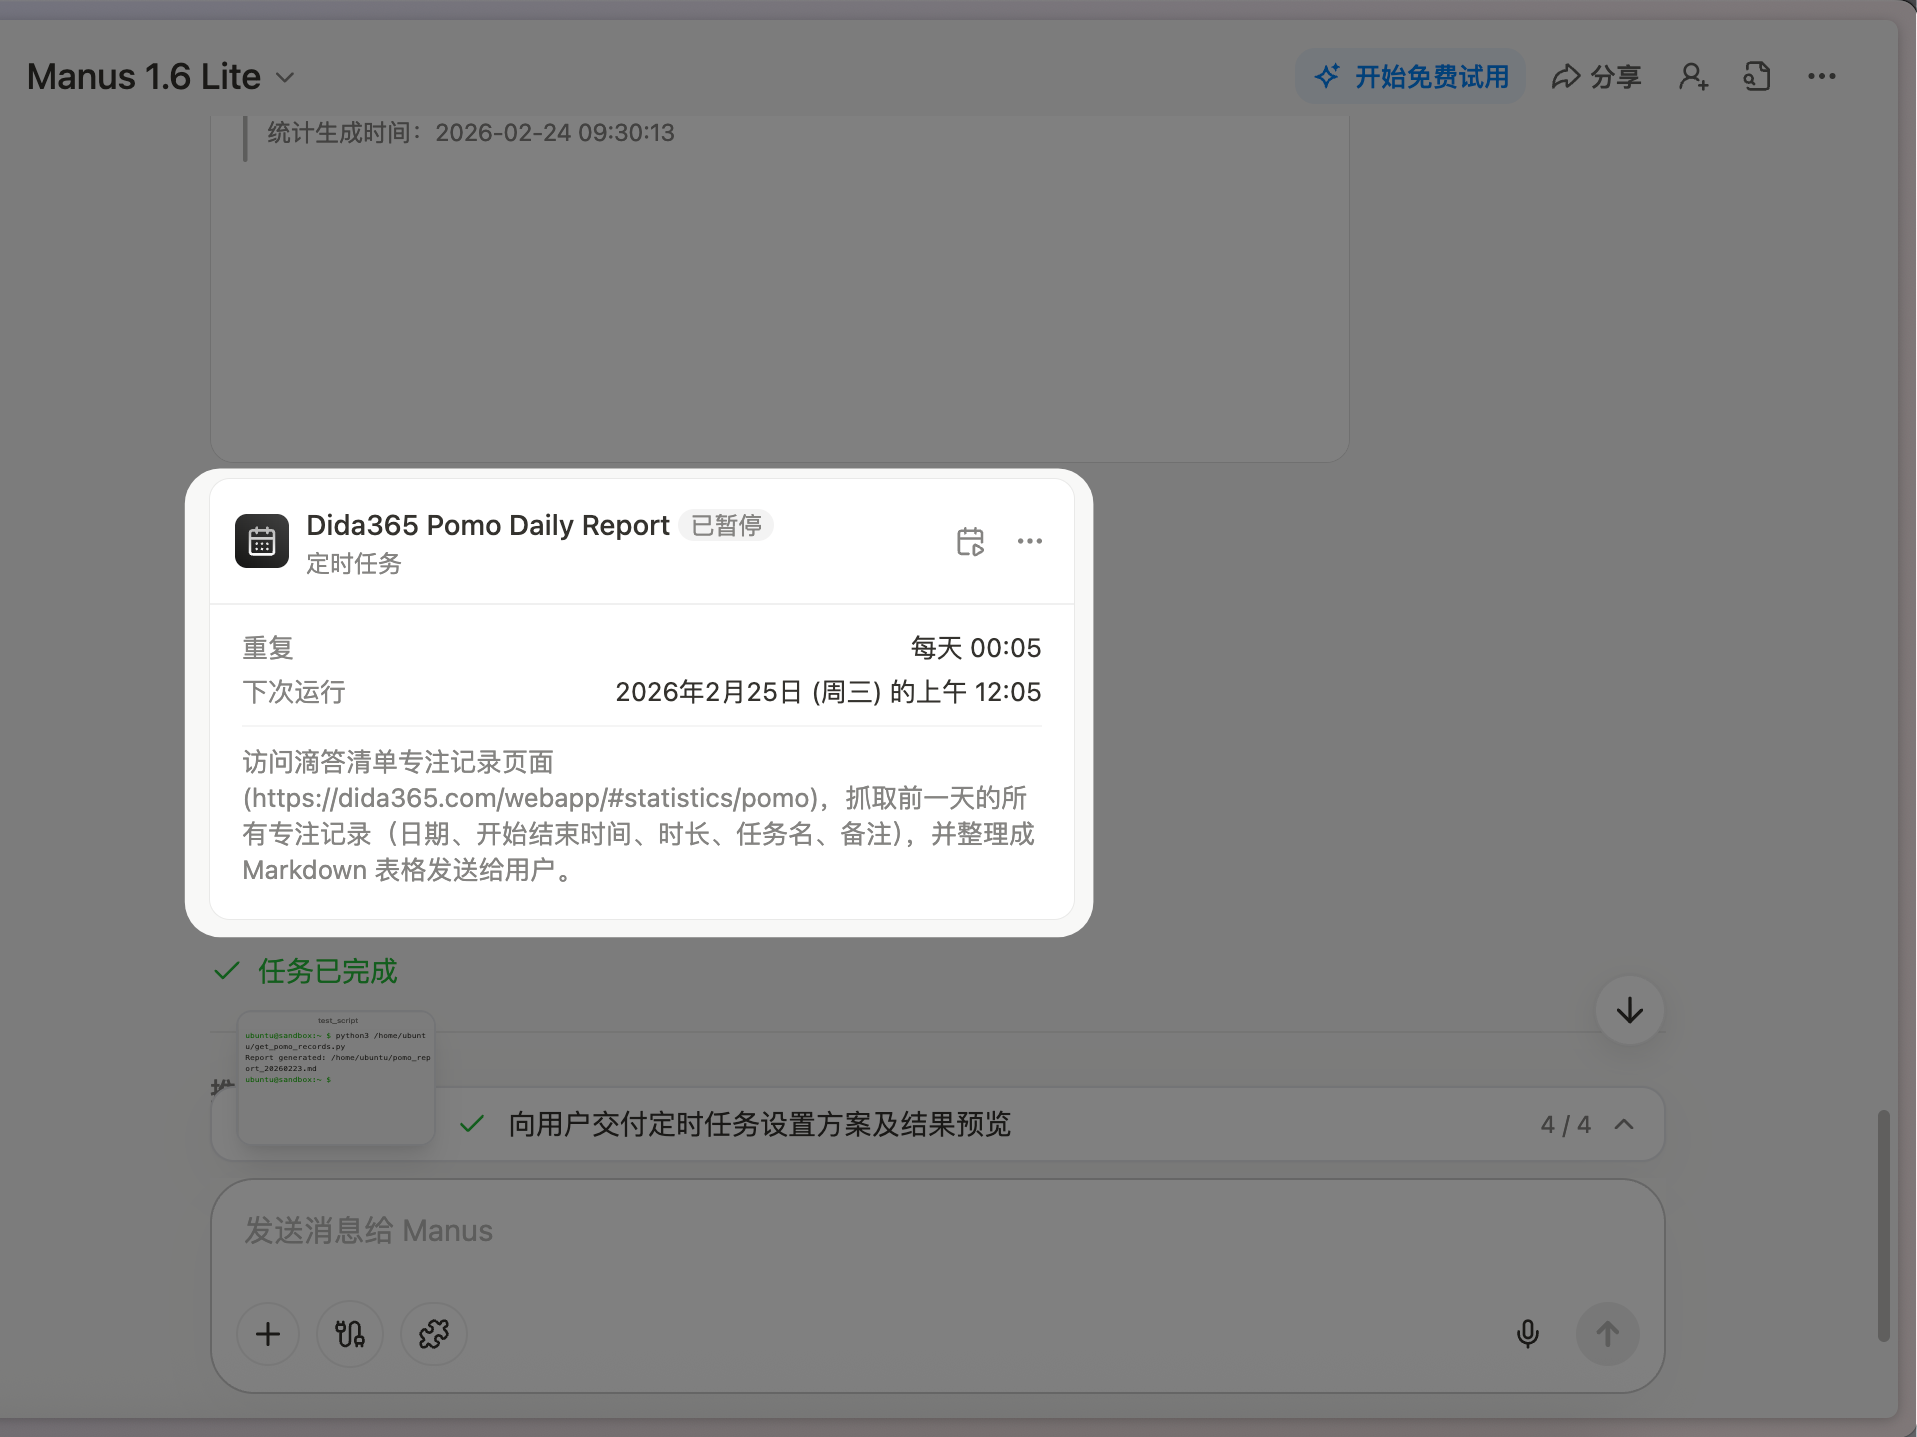
Task: Open the connectors tool icon
Action: (x=350, y=1334)
